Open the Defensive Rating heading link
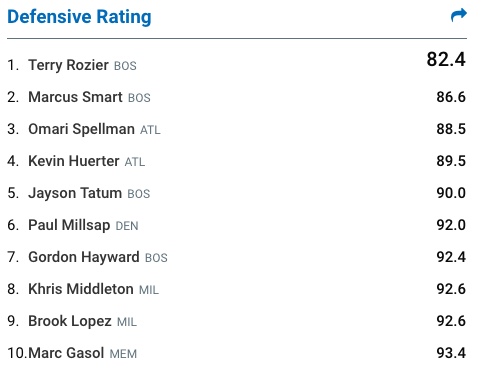The image size is (483, 370). pyautogui.click(x=79, y=17)
